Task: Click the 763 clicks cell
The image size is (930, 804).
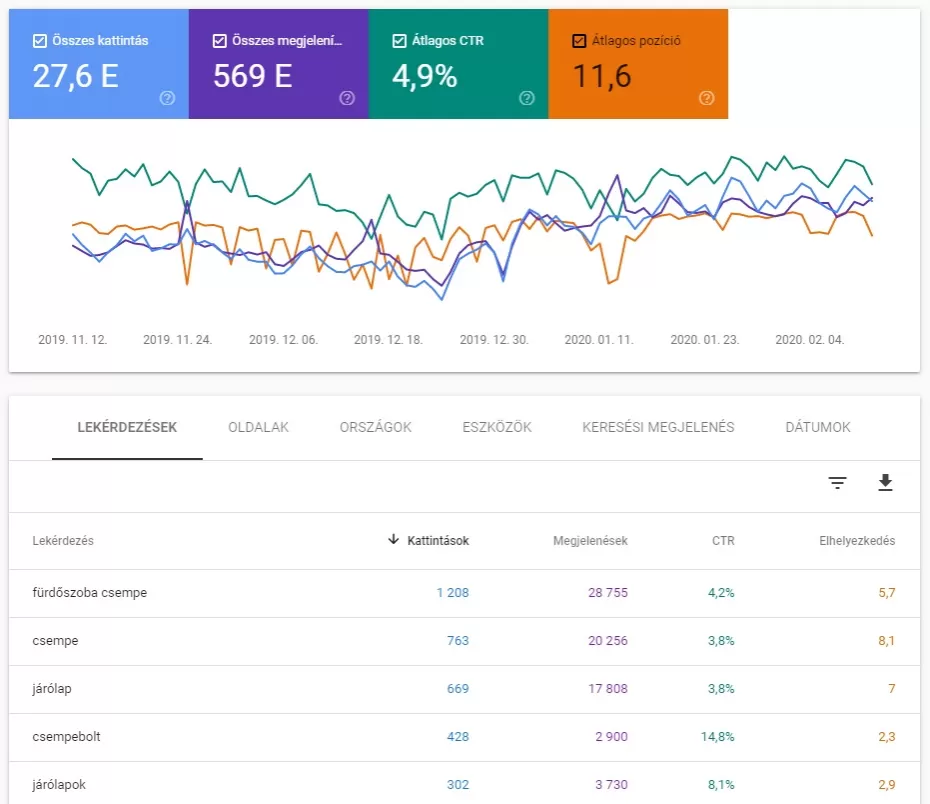Action: click(x=457, y=641)
